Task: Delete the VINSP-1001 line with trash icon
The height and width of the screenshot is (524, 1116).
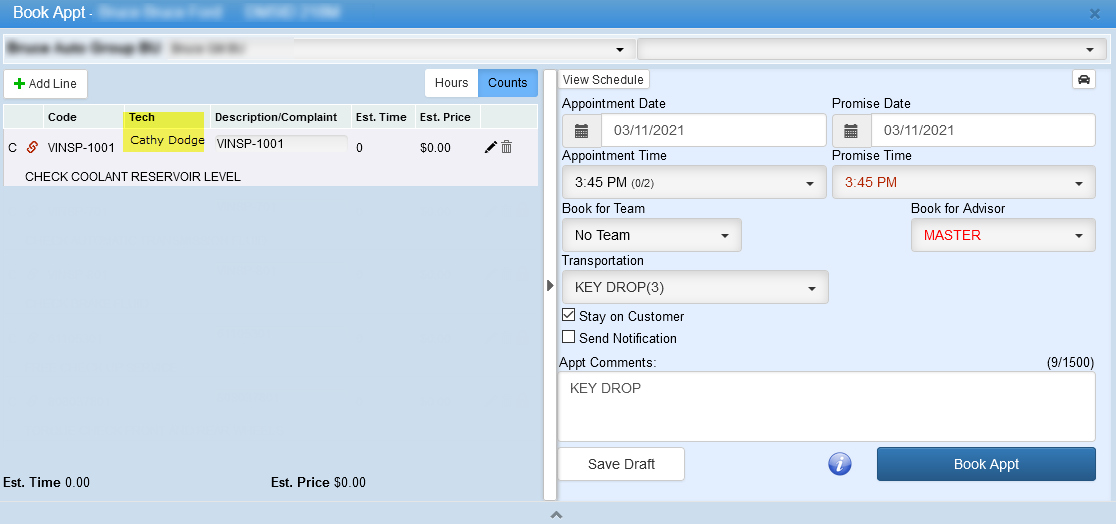Action: (507, 147)
